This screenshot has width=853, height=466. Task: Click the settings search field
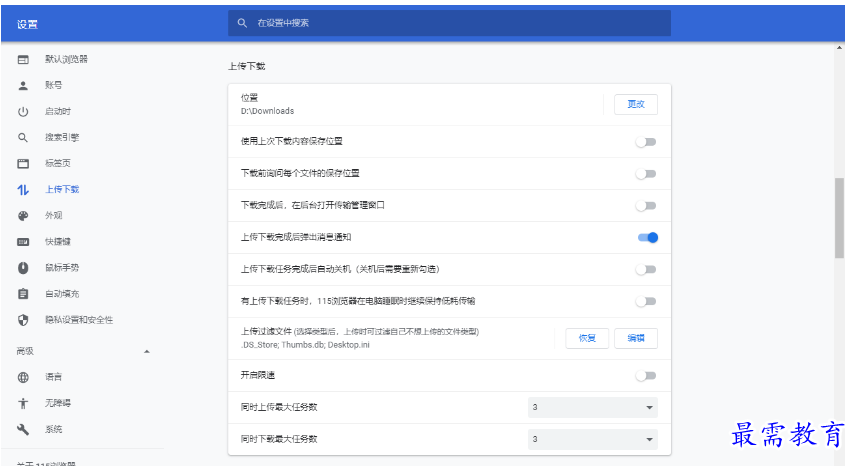[x=449, y=23]
